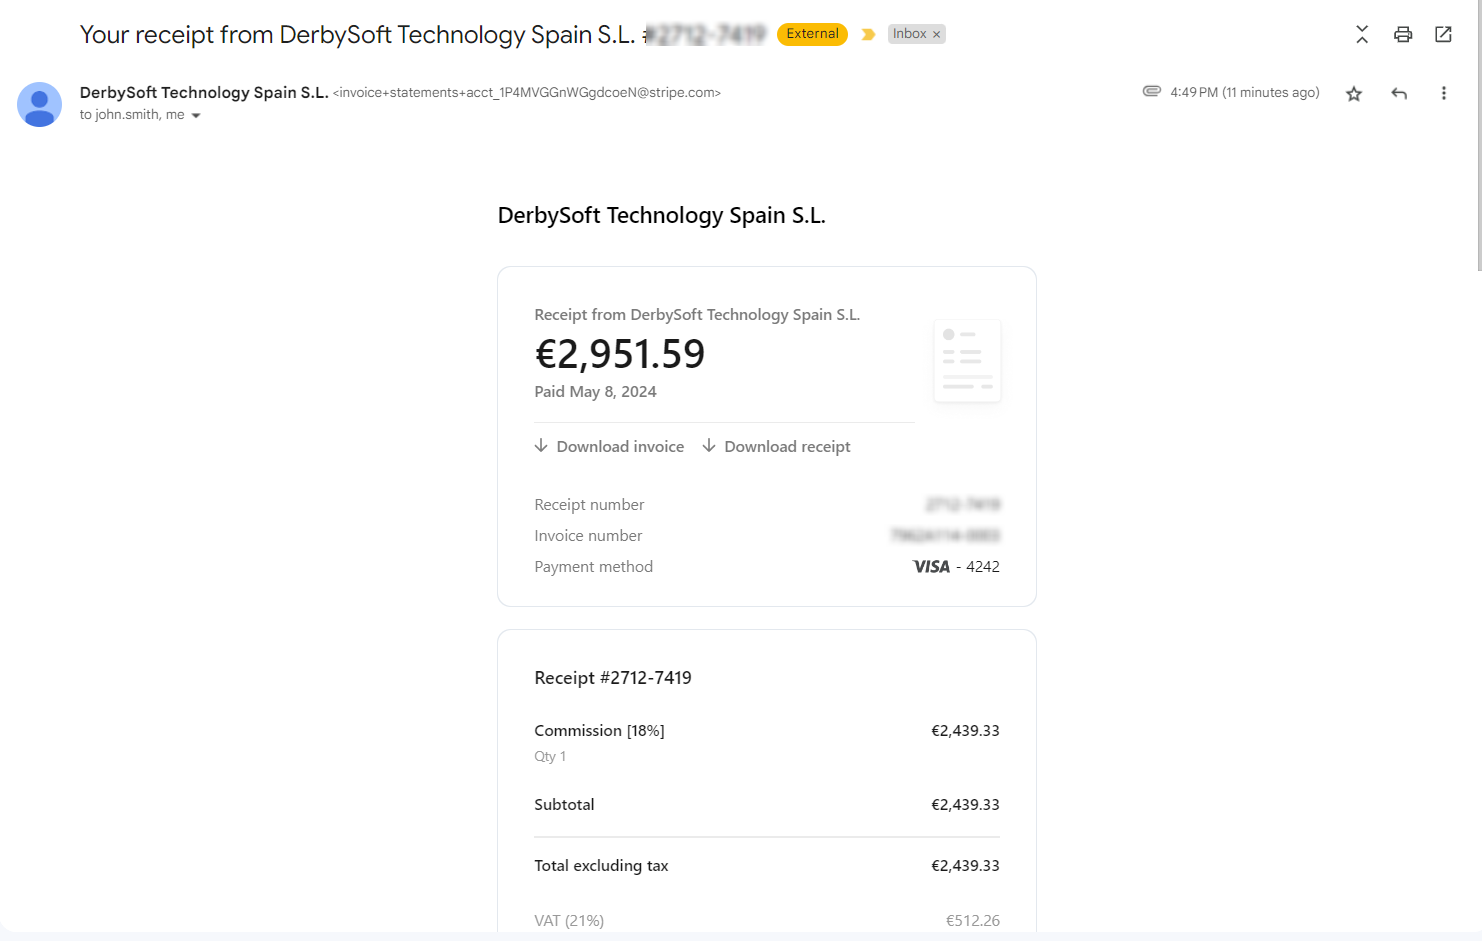This screenshot has width=1482, height=941.
Task: Click the email subject line title
Action: pyautogui.click(x=422, y=35)
